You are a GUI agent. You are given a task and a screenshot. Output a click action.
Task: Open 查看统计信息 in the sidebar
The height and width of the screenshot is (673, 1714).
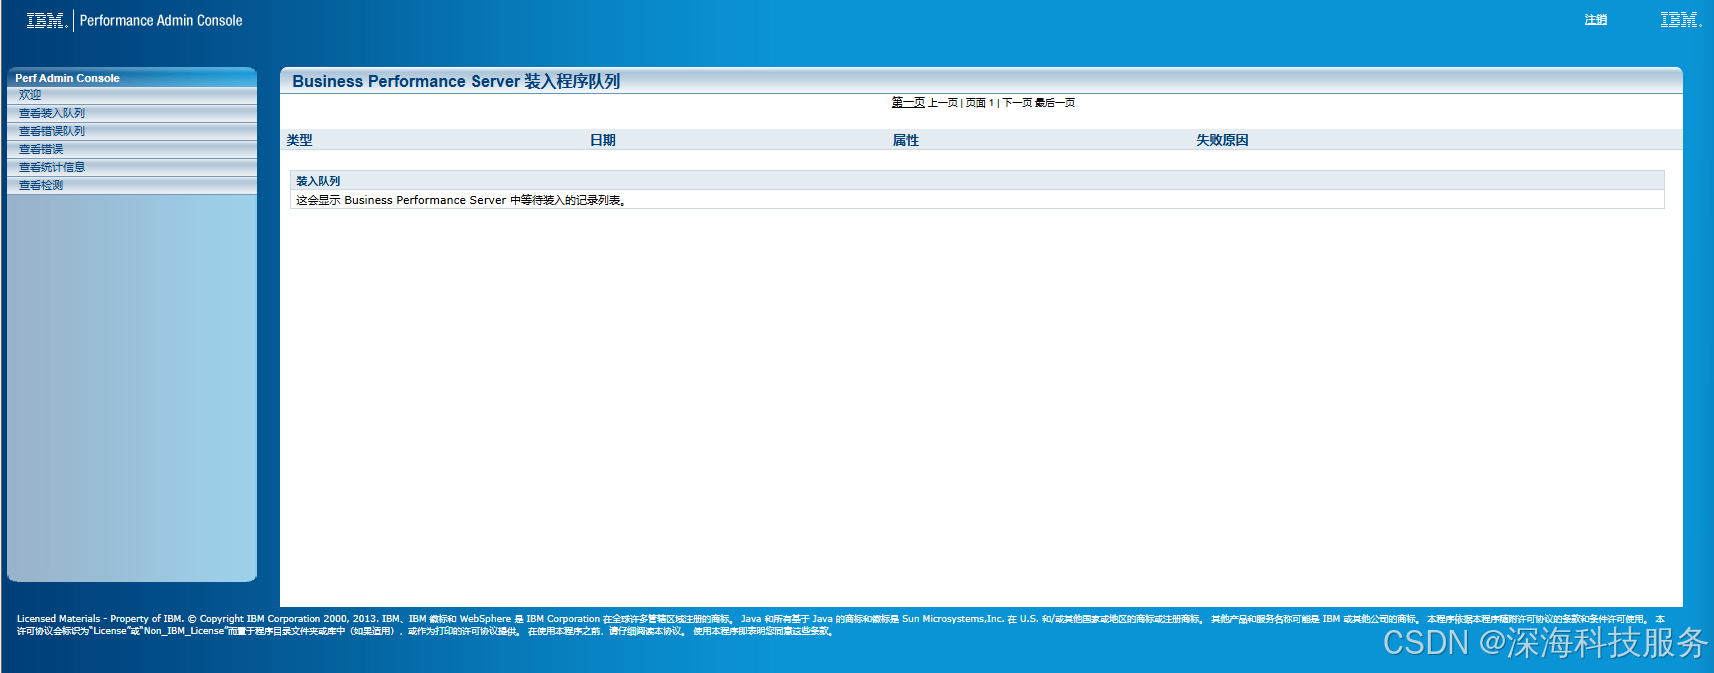tap(132, 167)
